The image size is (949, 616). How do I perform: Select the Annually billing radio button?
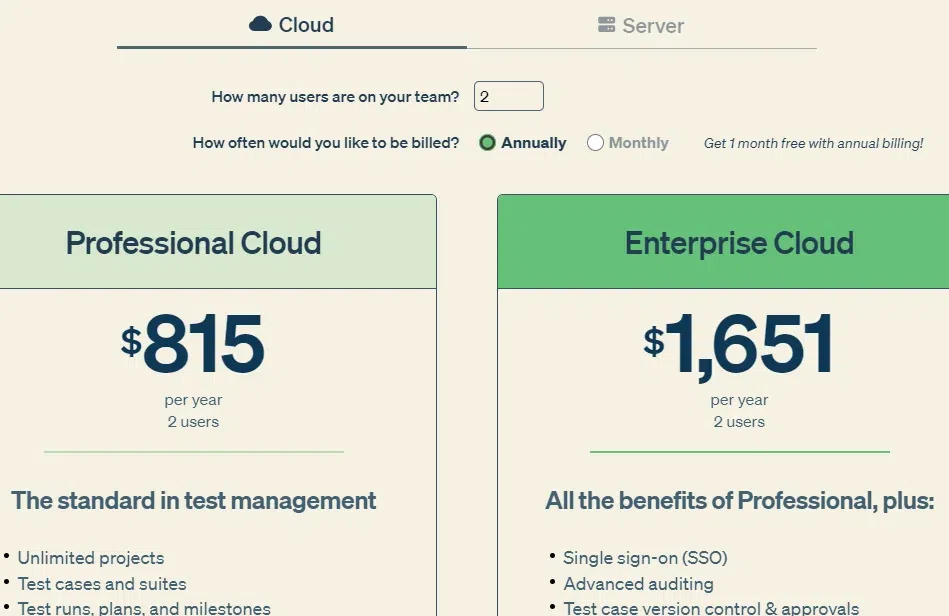488,143
